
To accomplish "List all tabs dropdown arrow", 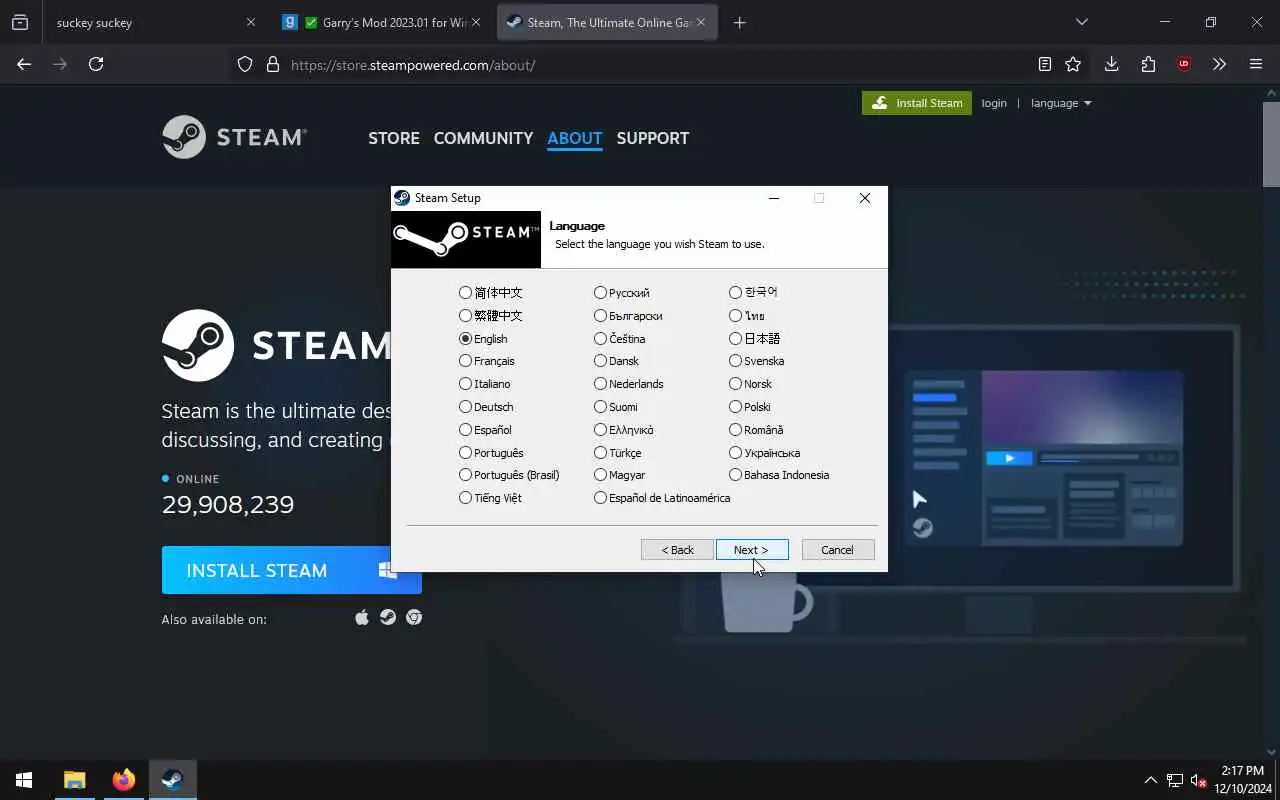I will click(1081, 22).
